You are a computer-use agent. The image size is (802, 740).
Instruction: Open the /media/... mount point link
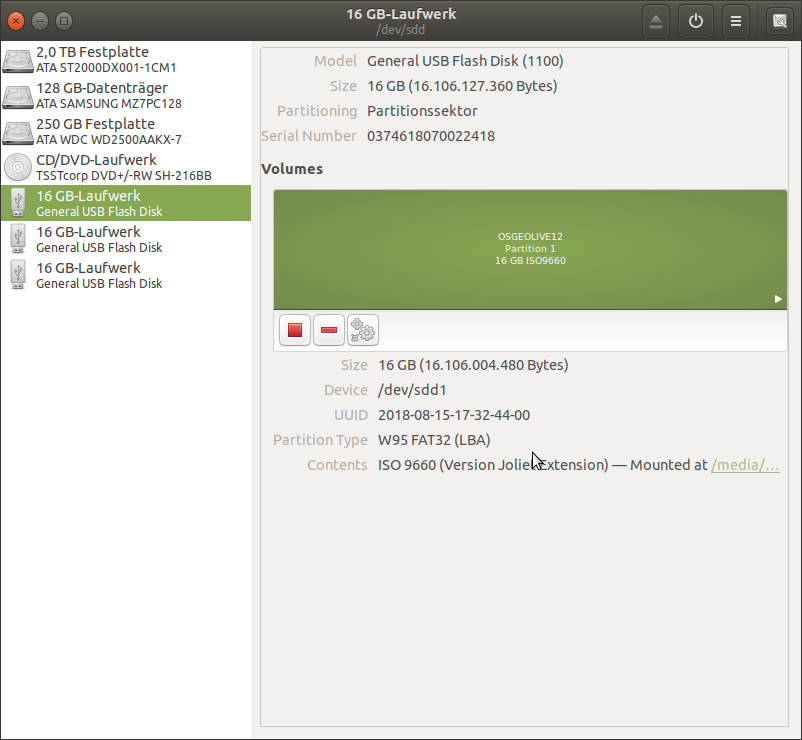(x=745, y=465)
